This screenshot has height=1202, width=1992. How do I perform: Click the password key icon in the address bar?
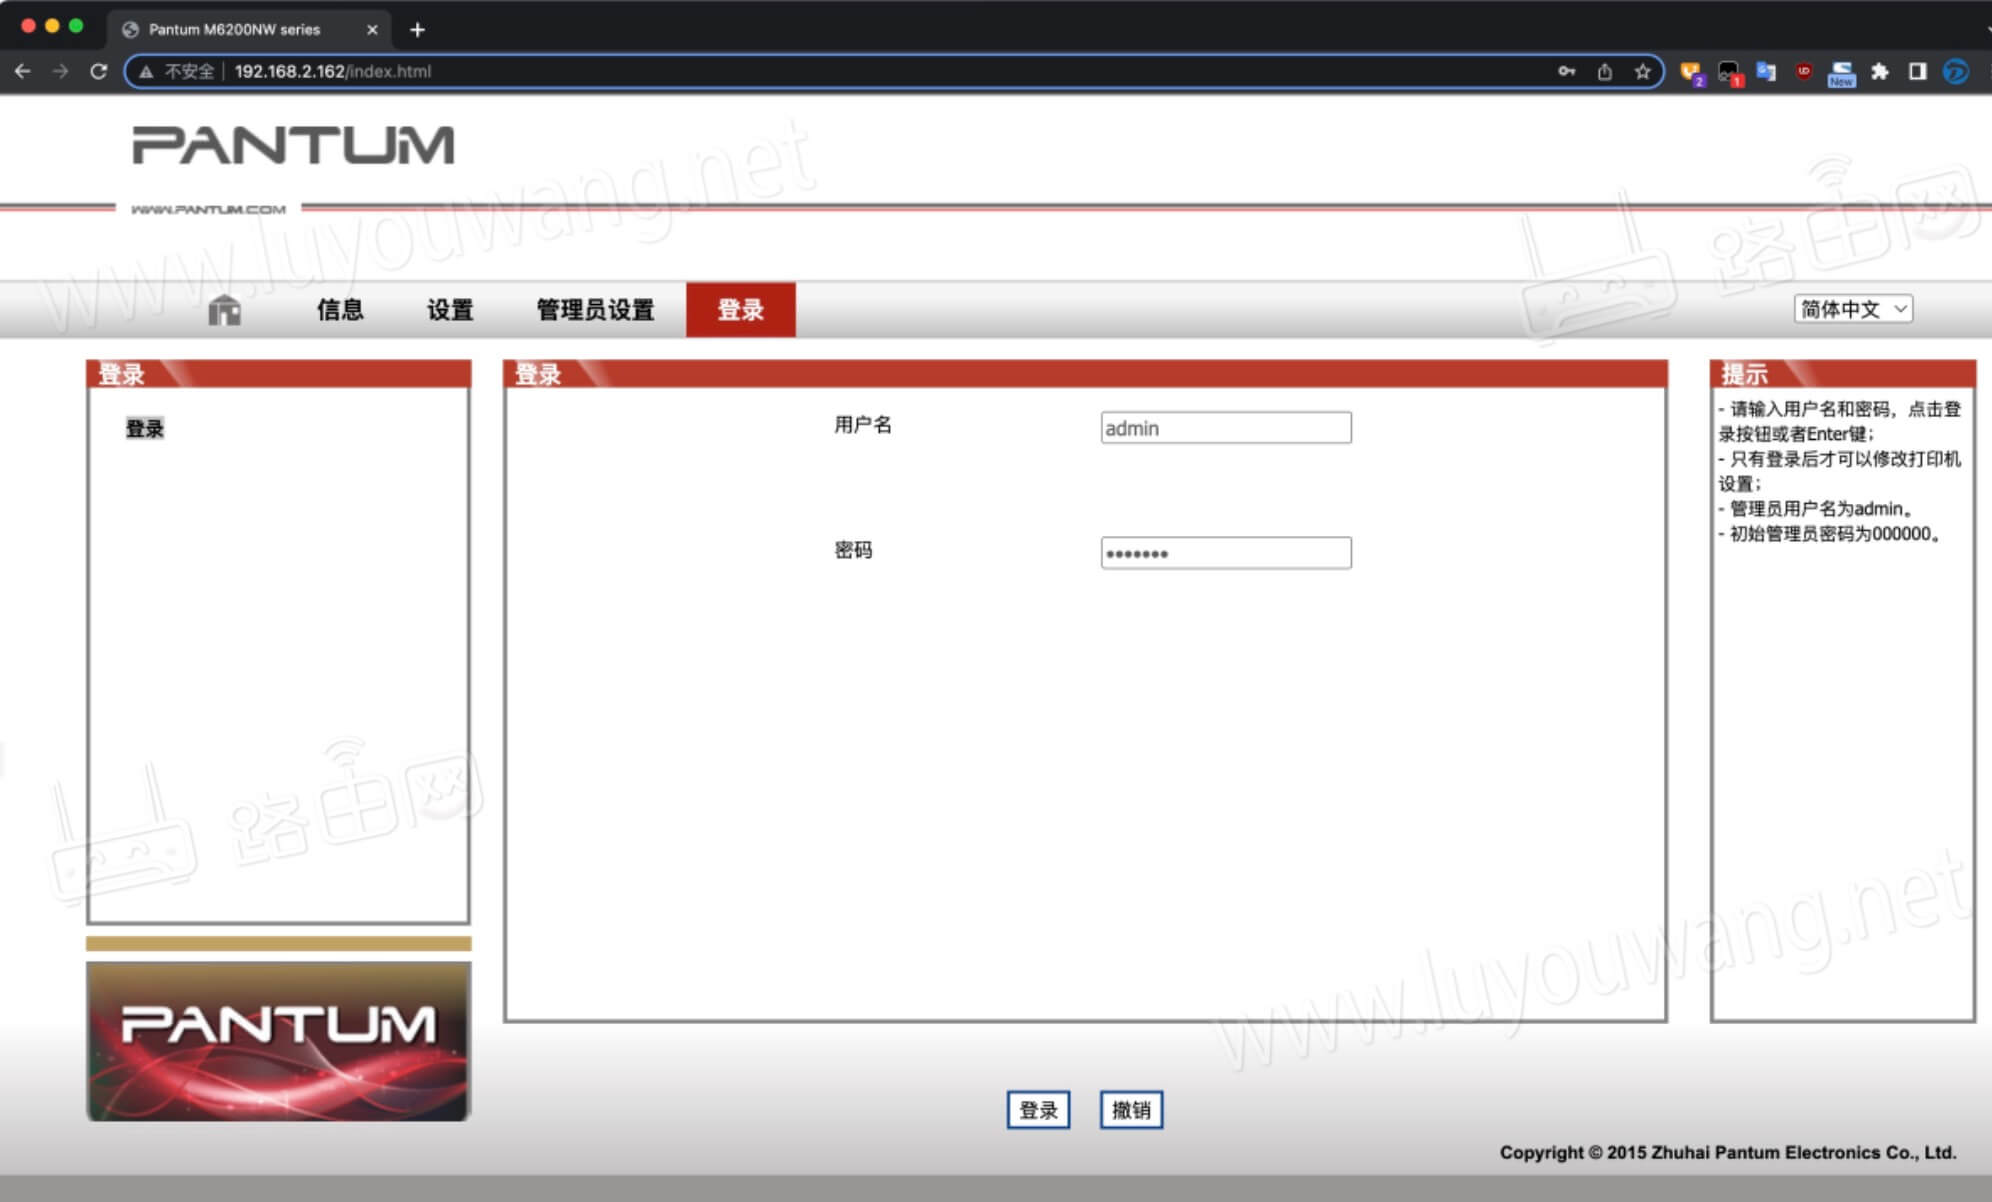(1566, 71)
